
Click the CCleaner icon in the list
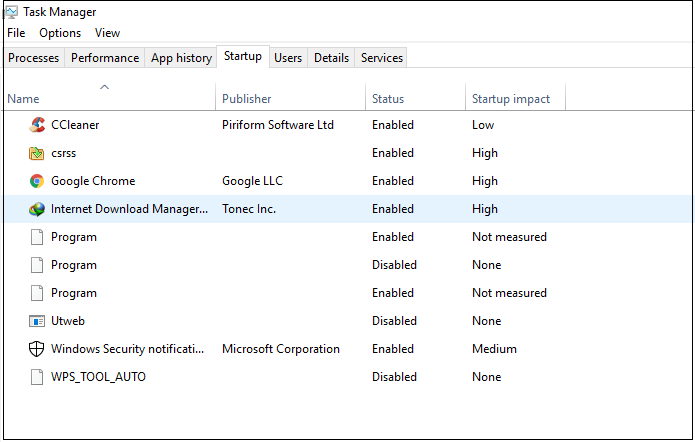tap(37, 125)
